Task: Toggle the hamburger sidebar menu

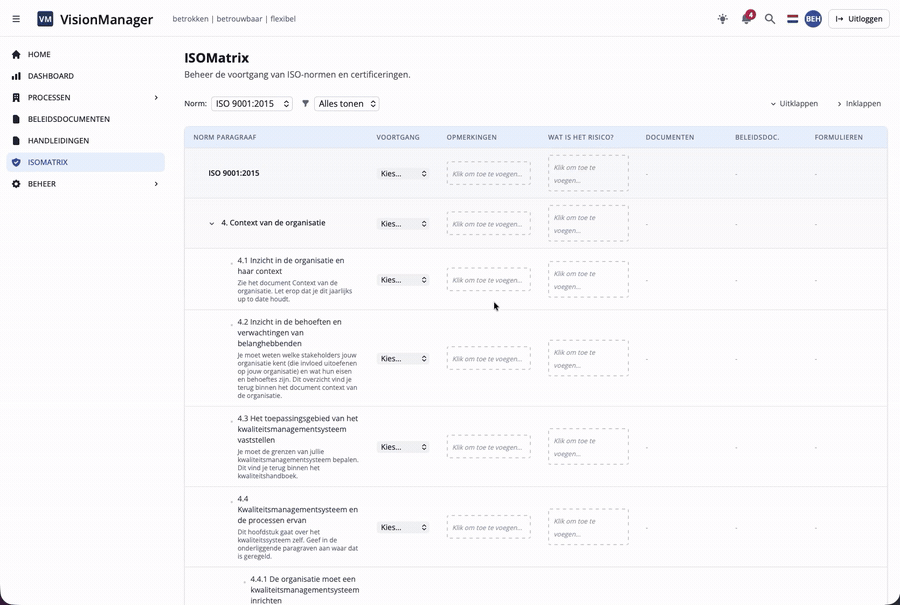Action: [16, 19]
